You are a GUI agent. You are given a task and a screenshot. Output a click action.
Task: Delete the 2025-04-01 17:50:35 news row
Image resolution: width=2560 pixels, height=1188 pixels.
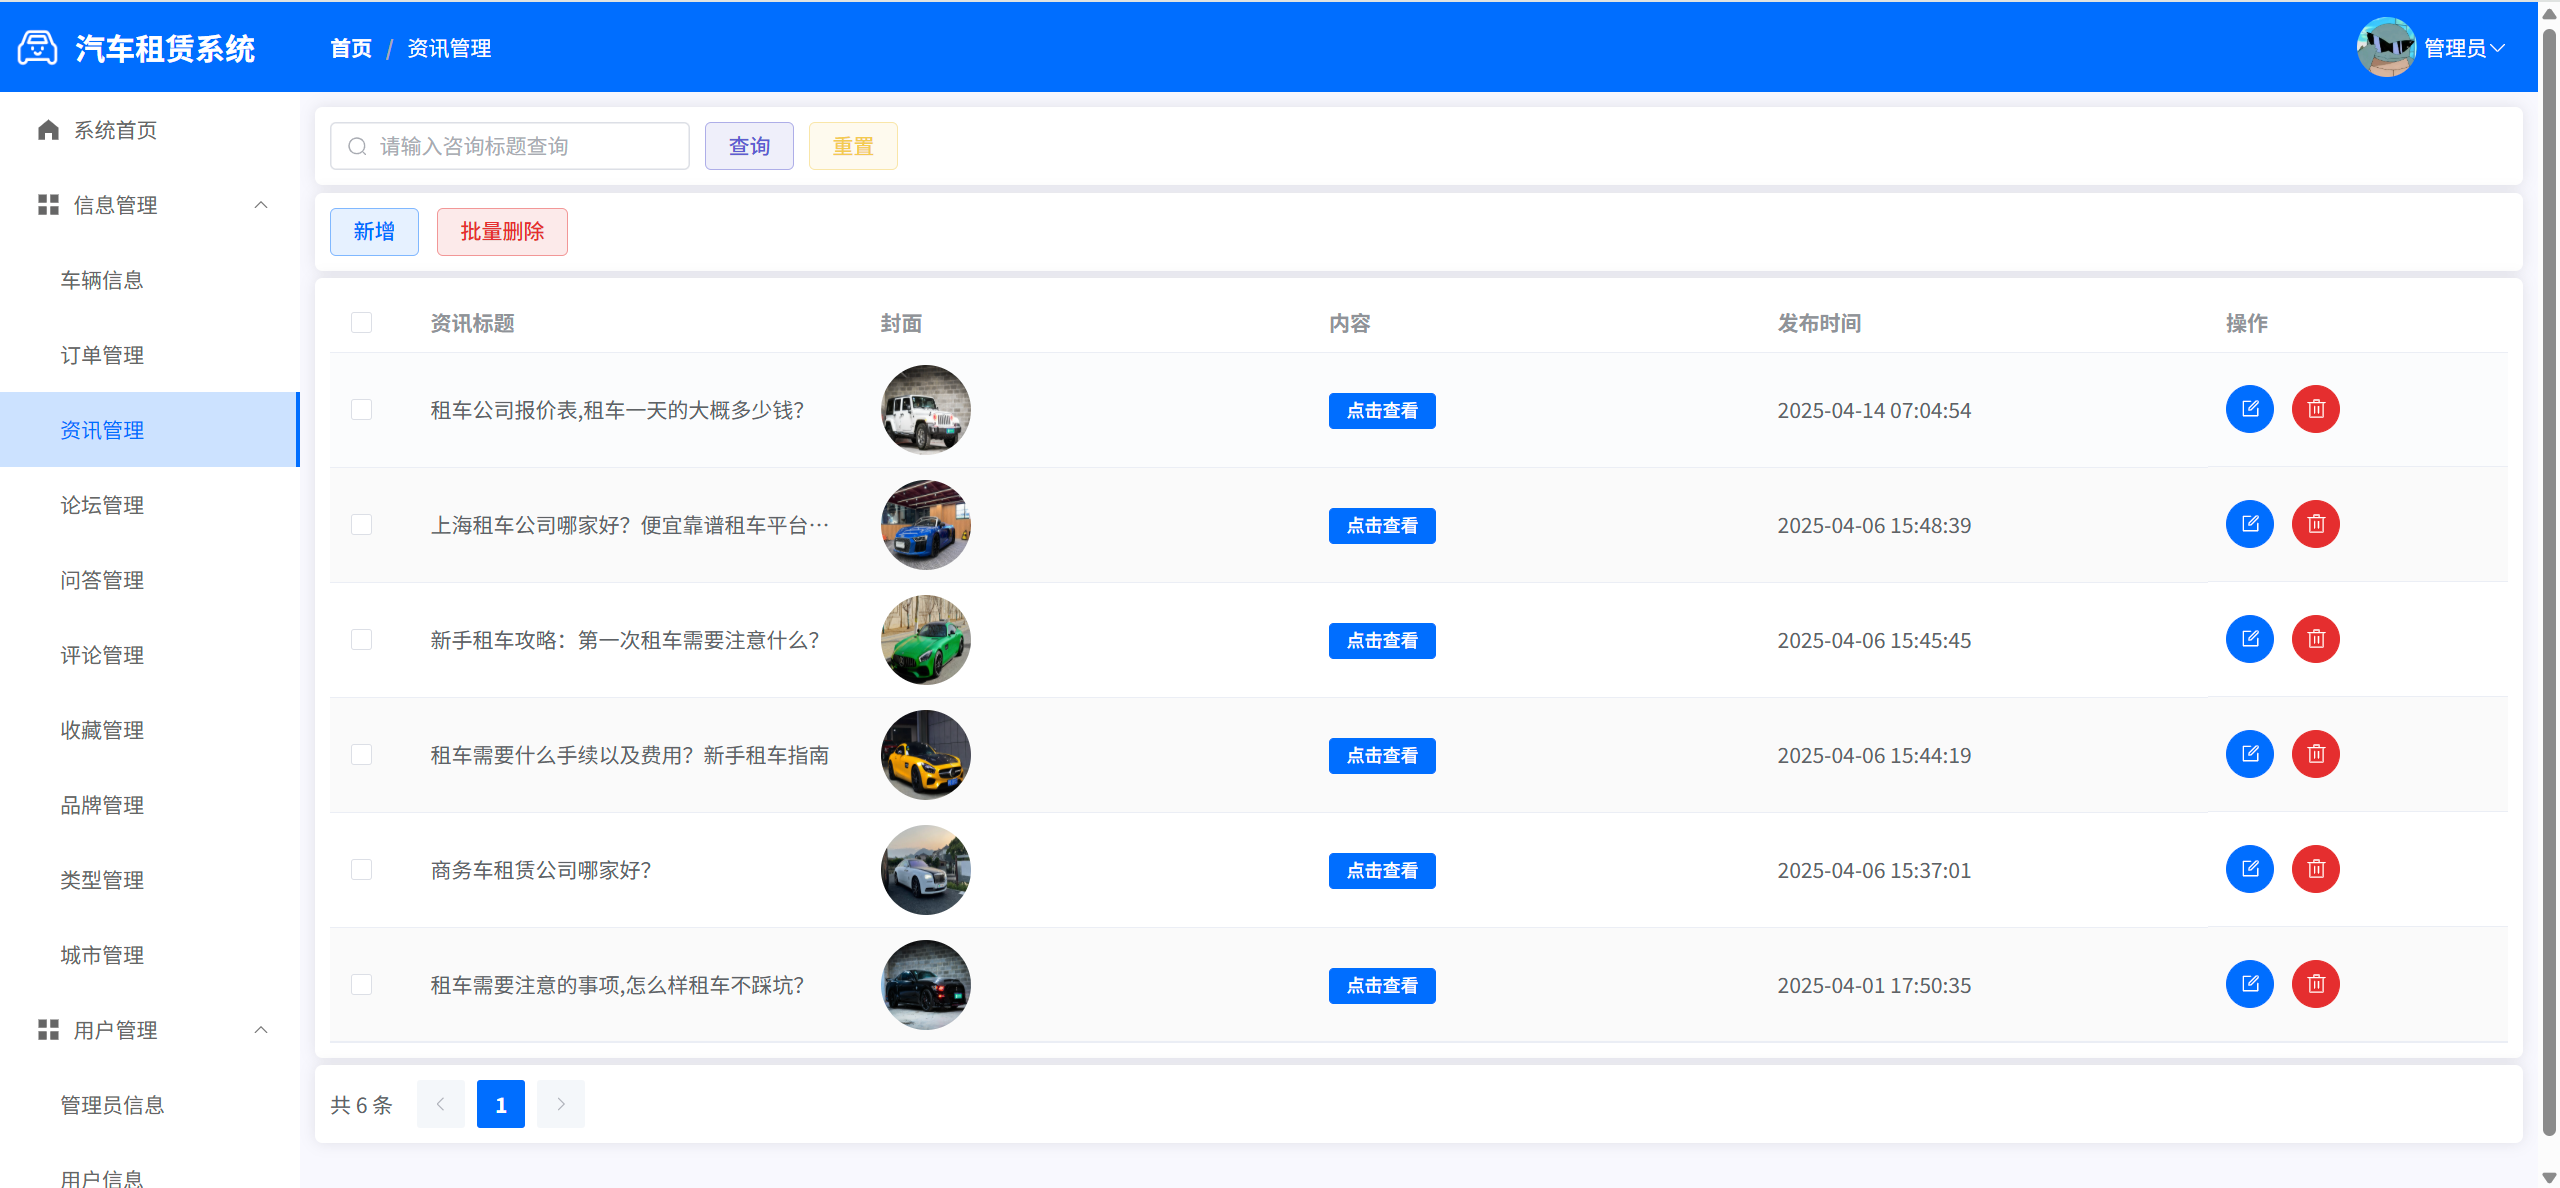coord(2315,984)
